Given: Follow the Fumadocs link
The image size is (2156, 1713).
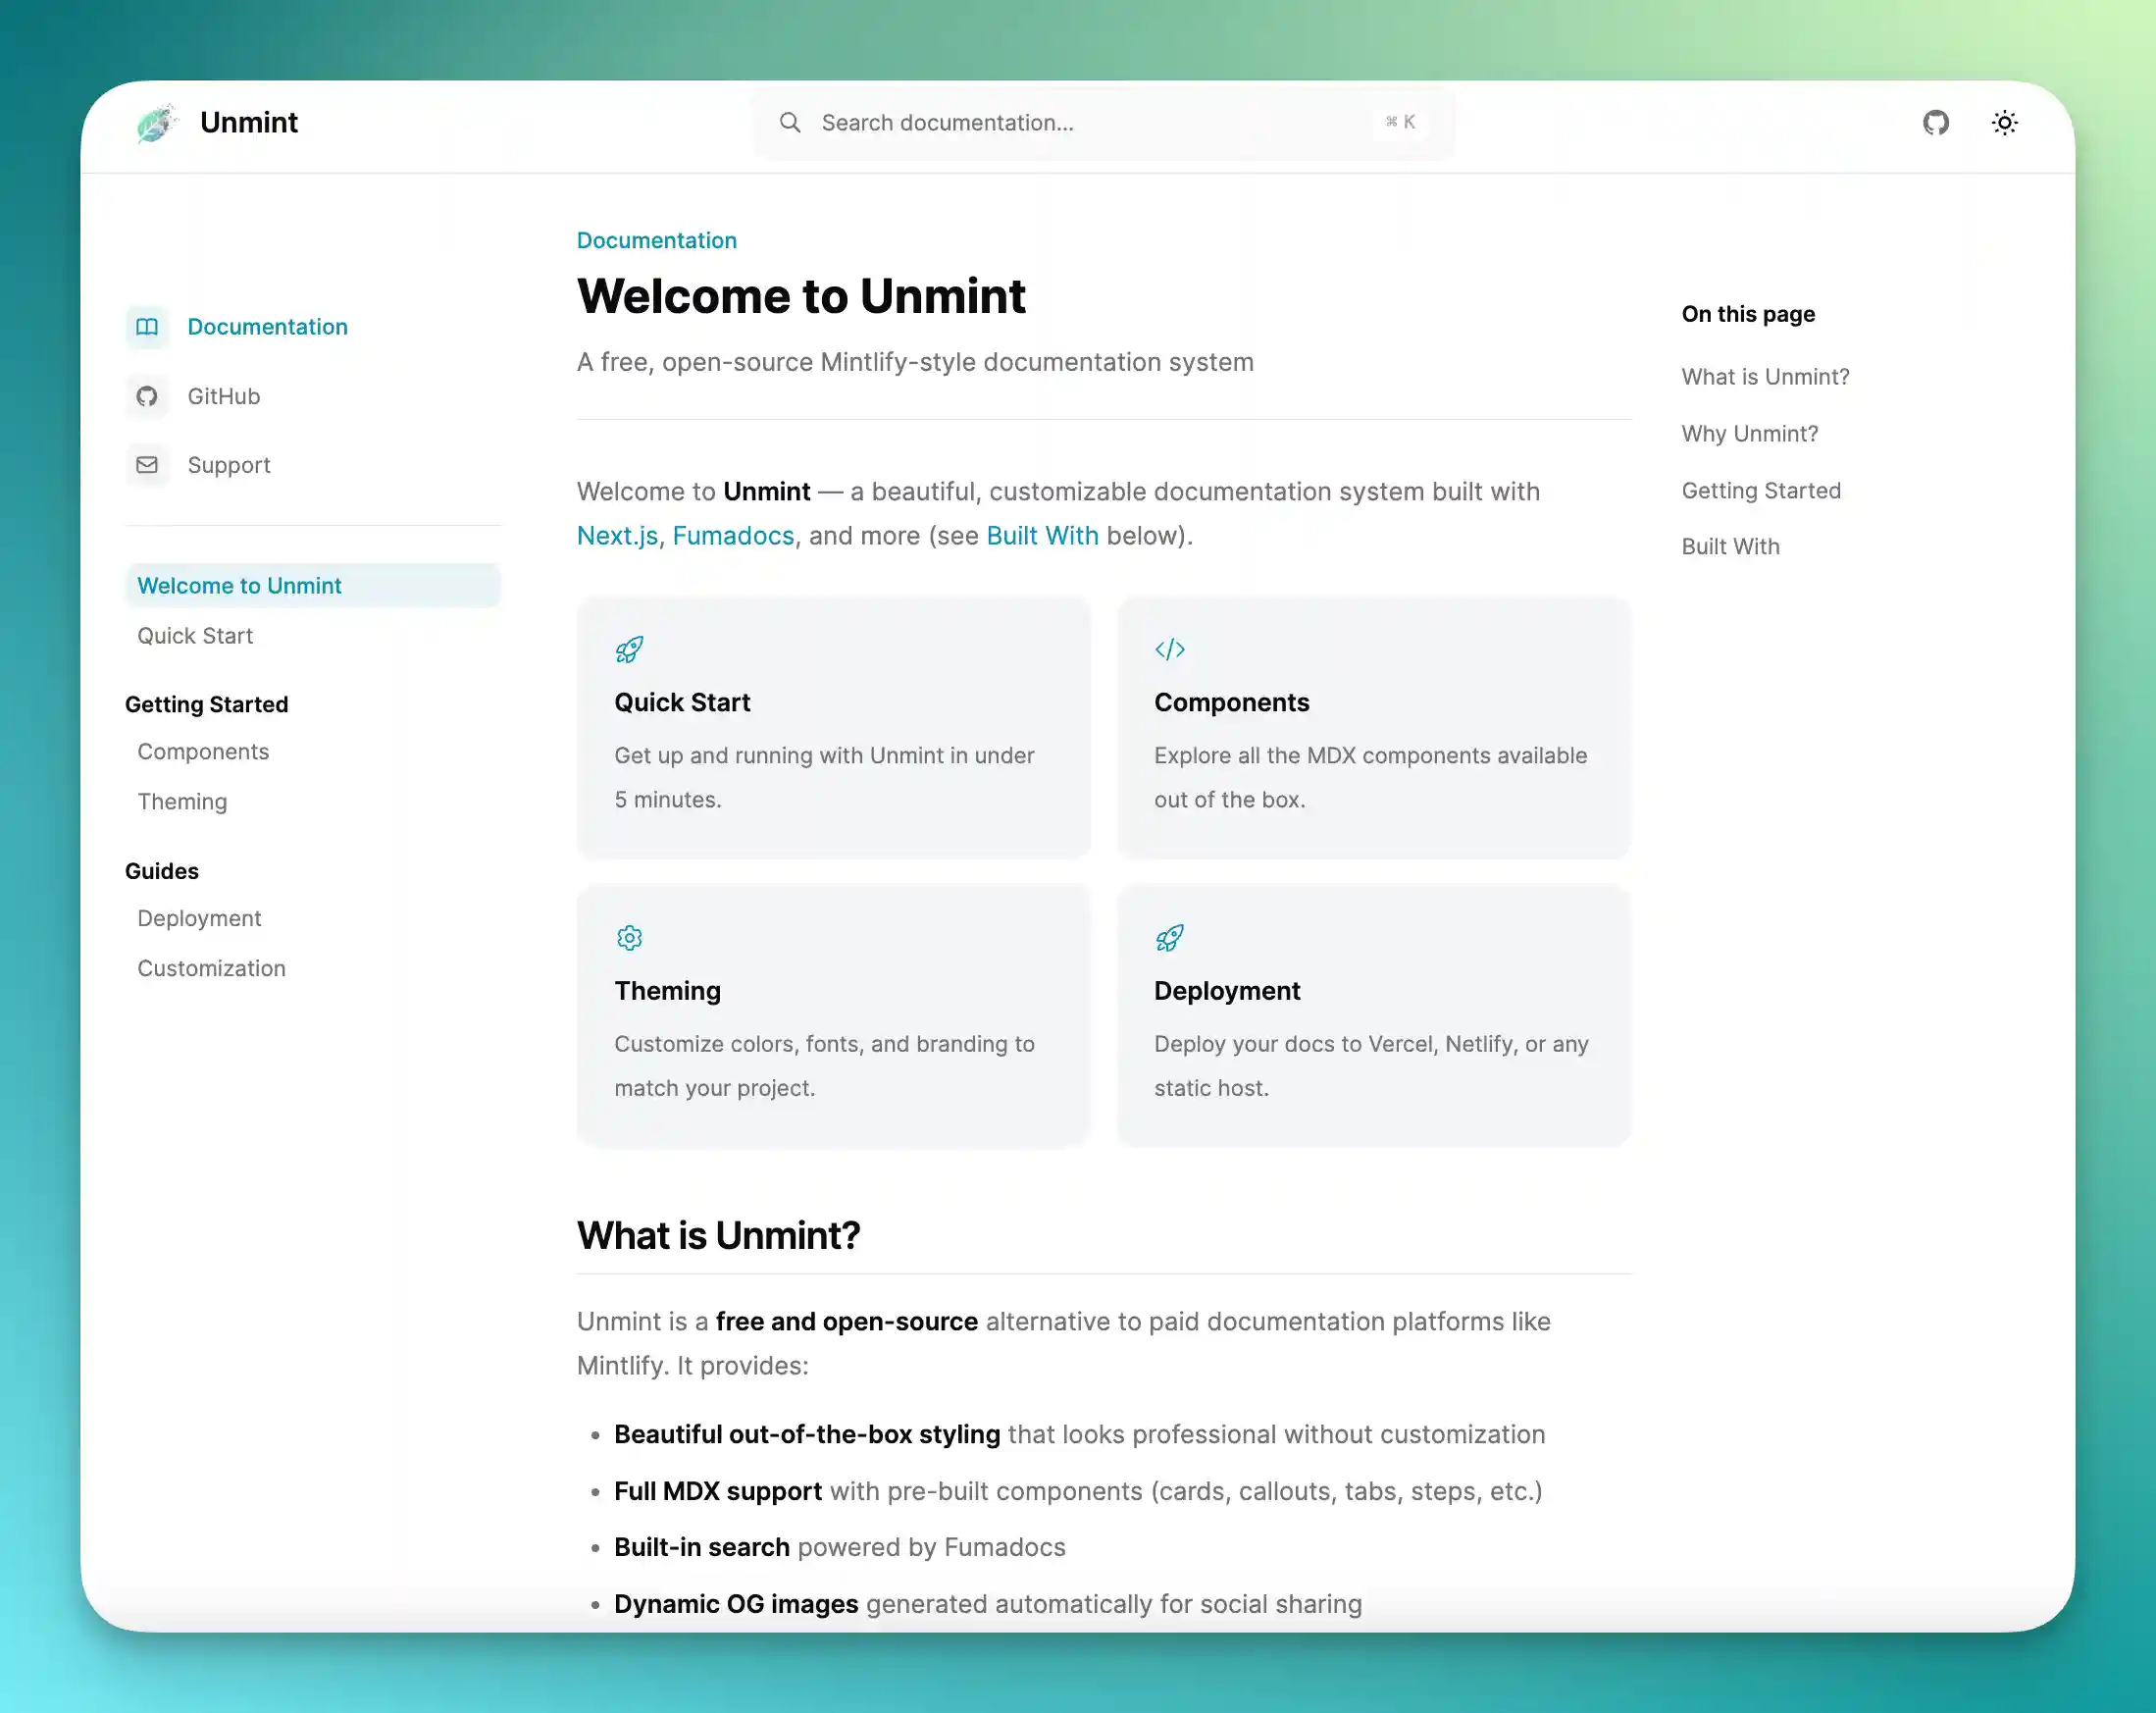Looking at the screenshot, I should tap(734, 535).
